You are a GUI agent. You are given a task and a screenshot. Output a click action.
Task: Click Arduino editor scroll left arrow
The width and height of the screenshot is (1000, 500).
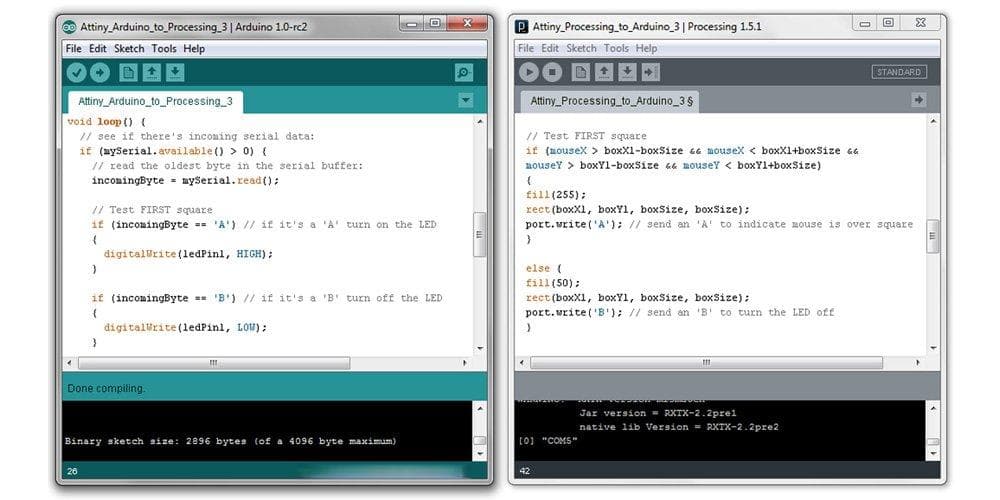tap(70, 363)
